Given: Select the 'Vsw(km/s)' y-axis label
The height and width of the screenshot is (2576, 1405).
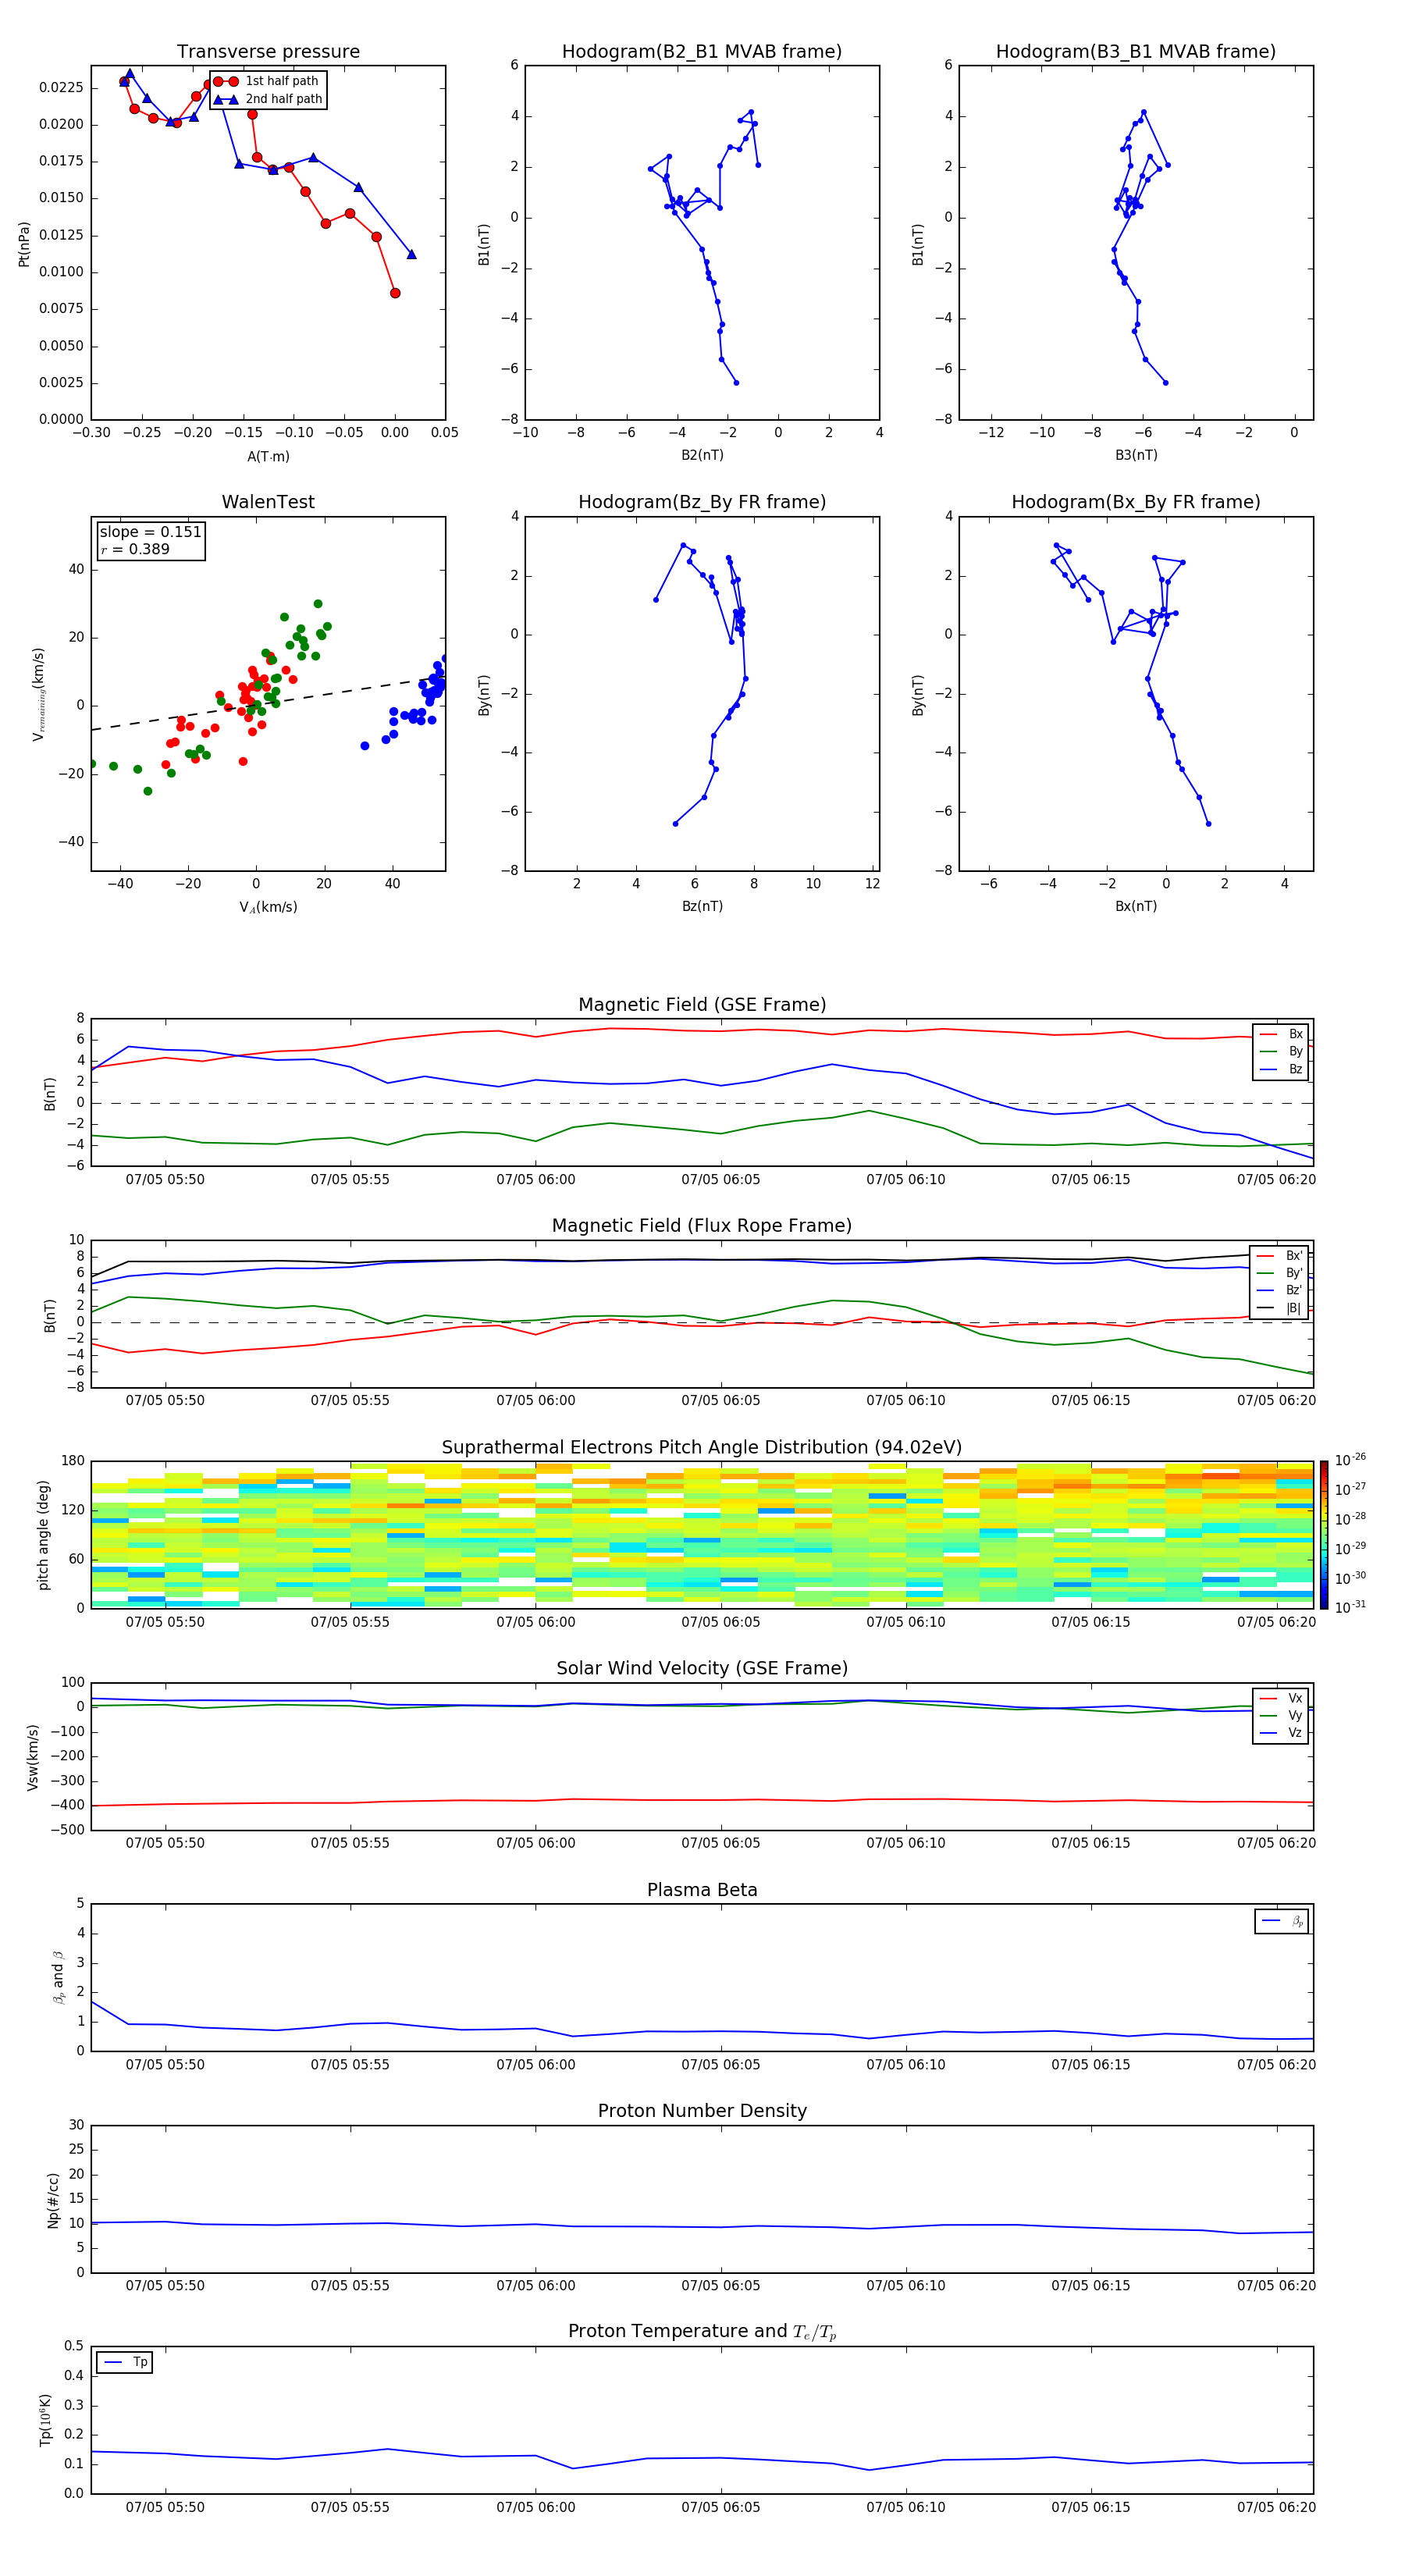Looking at the screenshot, I should click(33, 1757).
